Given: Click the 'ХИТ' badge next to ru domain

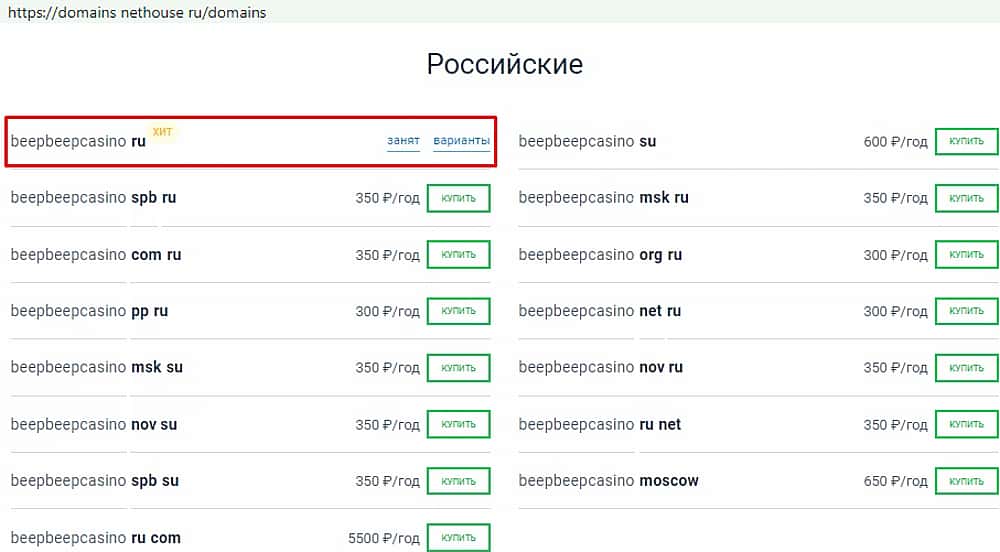Looking at the screenshot, I should (x=162, y=131).
